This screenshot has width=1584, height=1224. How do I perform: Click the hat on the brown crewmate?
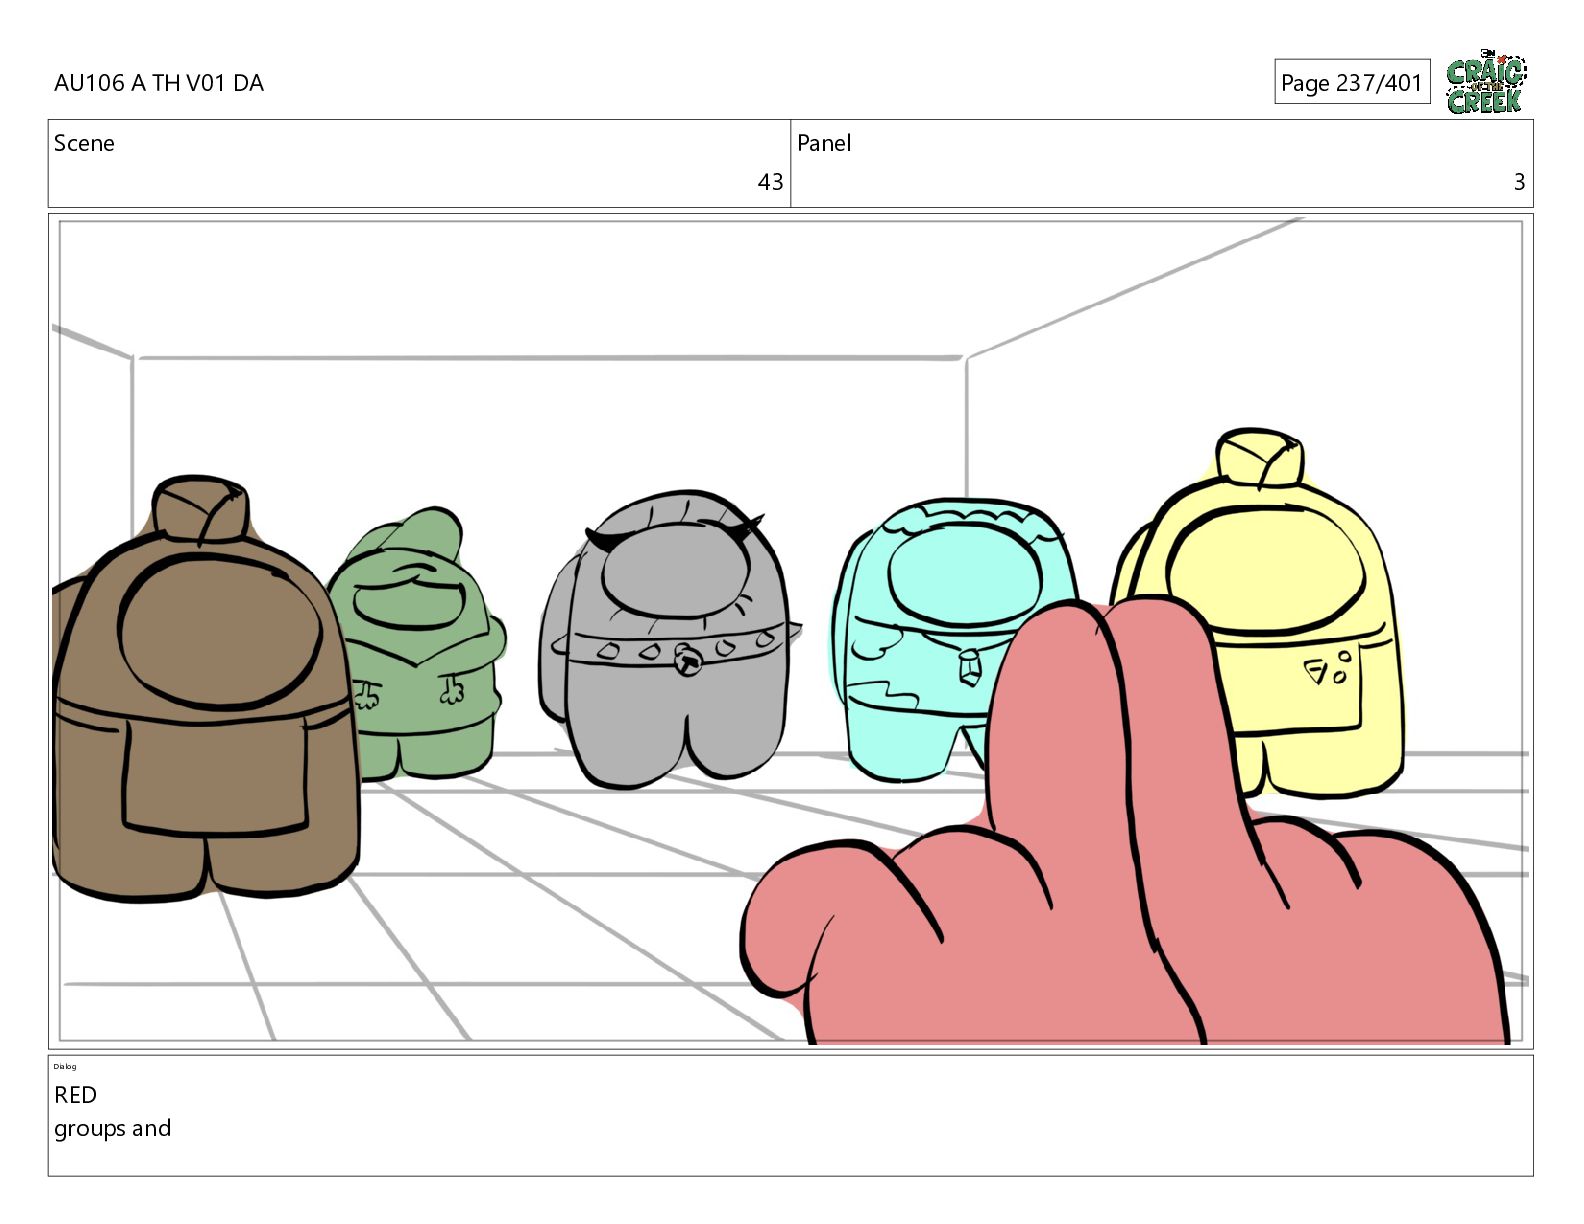(200, 510)
